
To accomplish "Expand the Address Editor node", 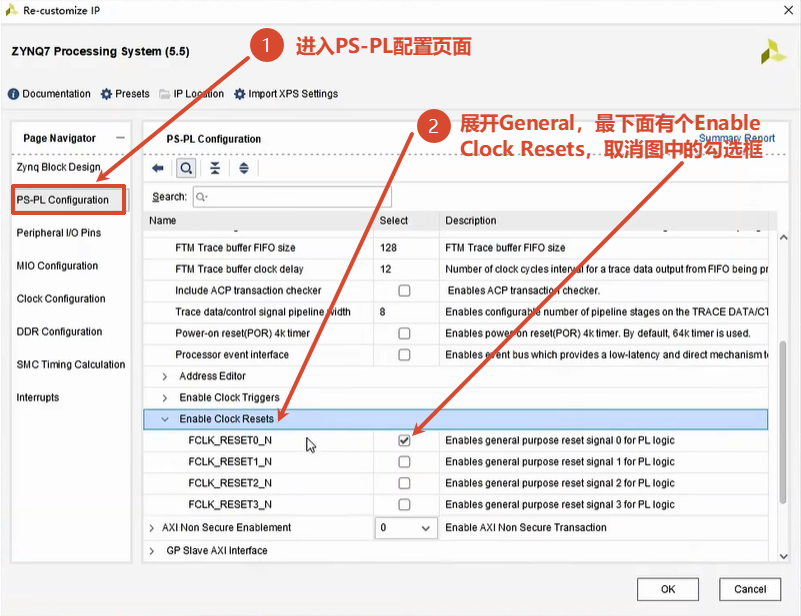I will coord(164,376).
